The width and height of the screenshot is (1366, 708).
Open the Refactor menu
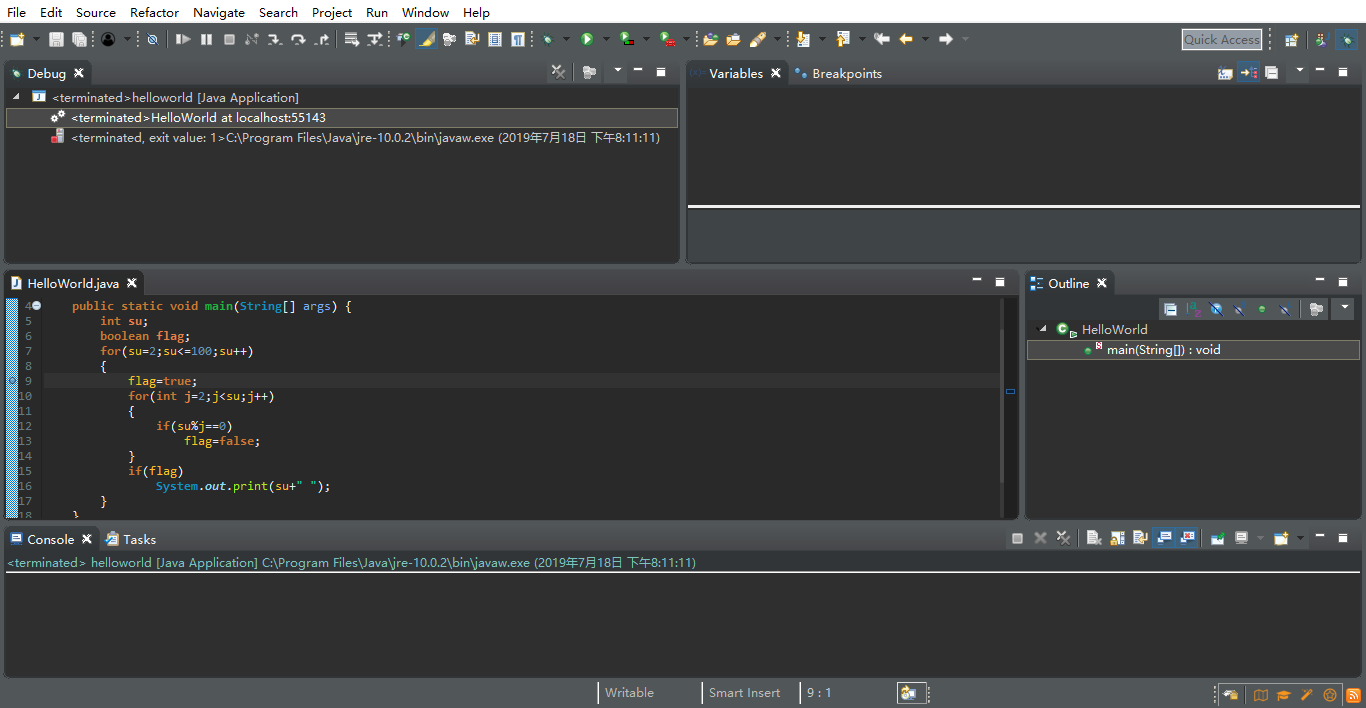(154, 12)
